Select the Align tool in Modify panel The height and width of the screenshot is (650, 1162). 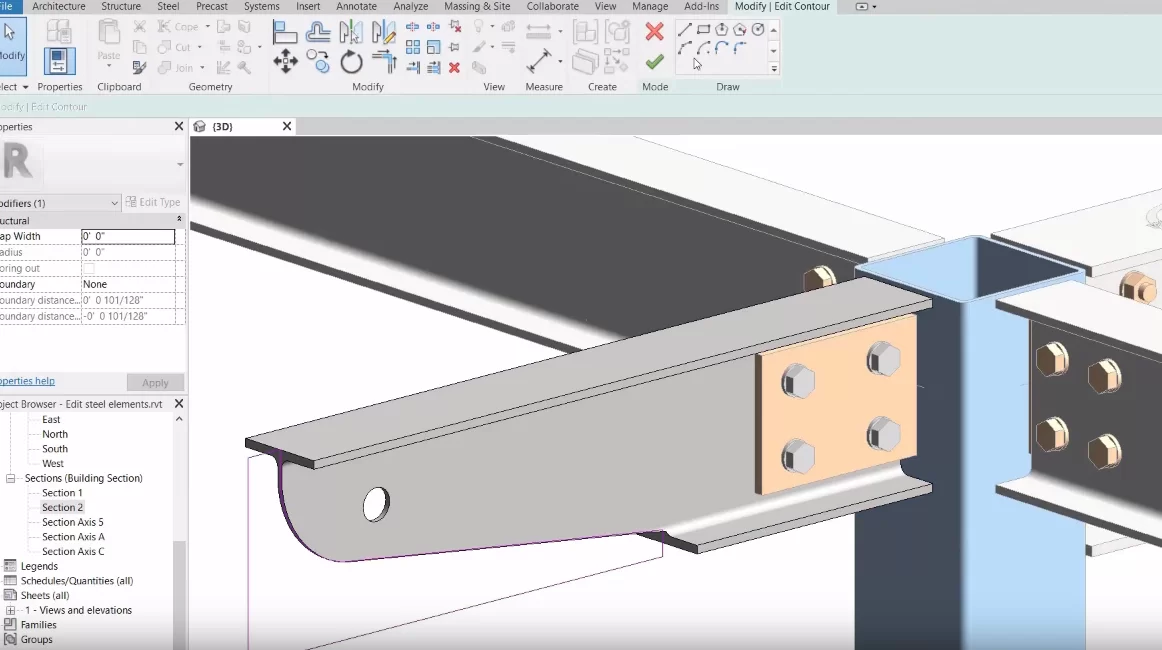click(285, 32)
